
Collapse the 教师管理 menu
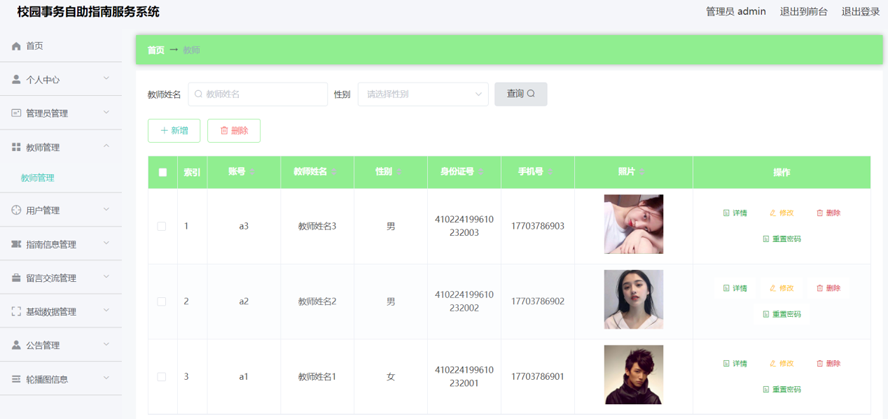tap(60, 147)
